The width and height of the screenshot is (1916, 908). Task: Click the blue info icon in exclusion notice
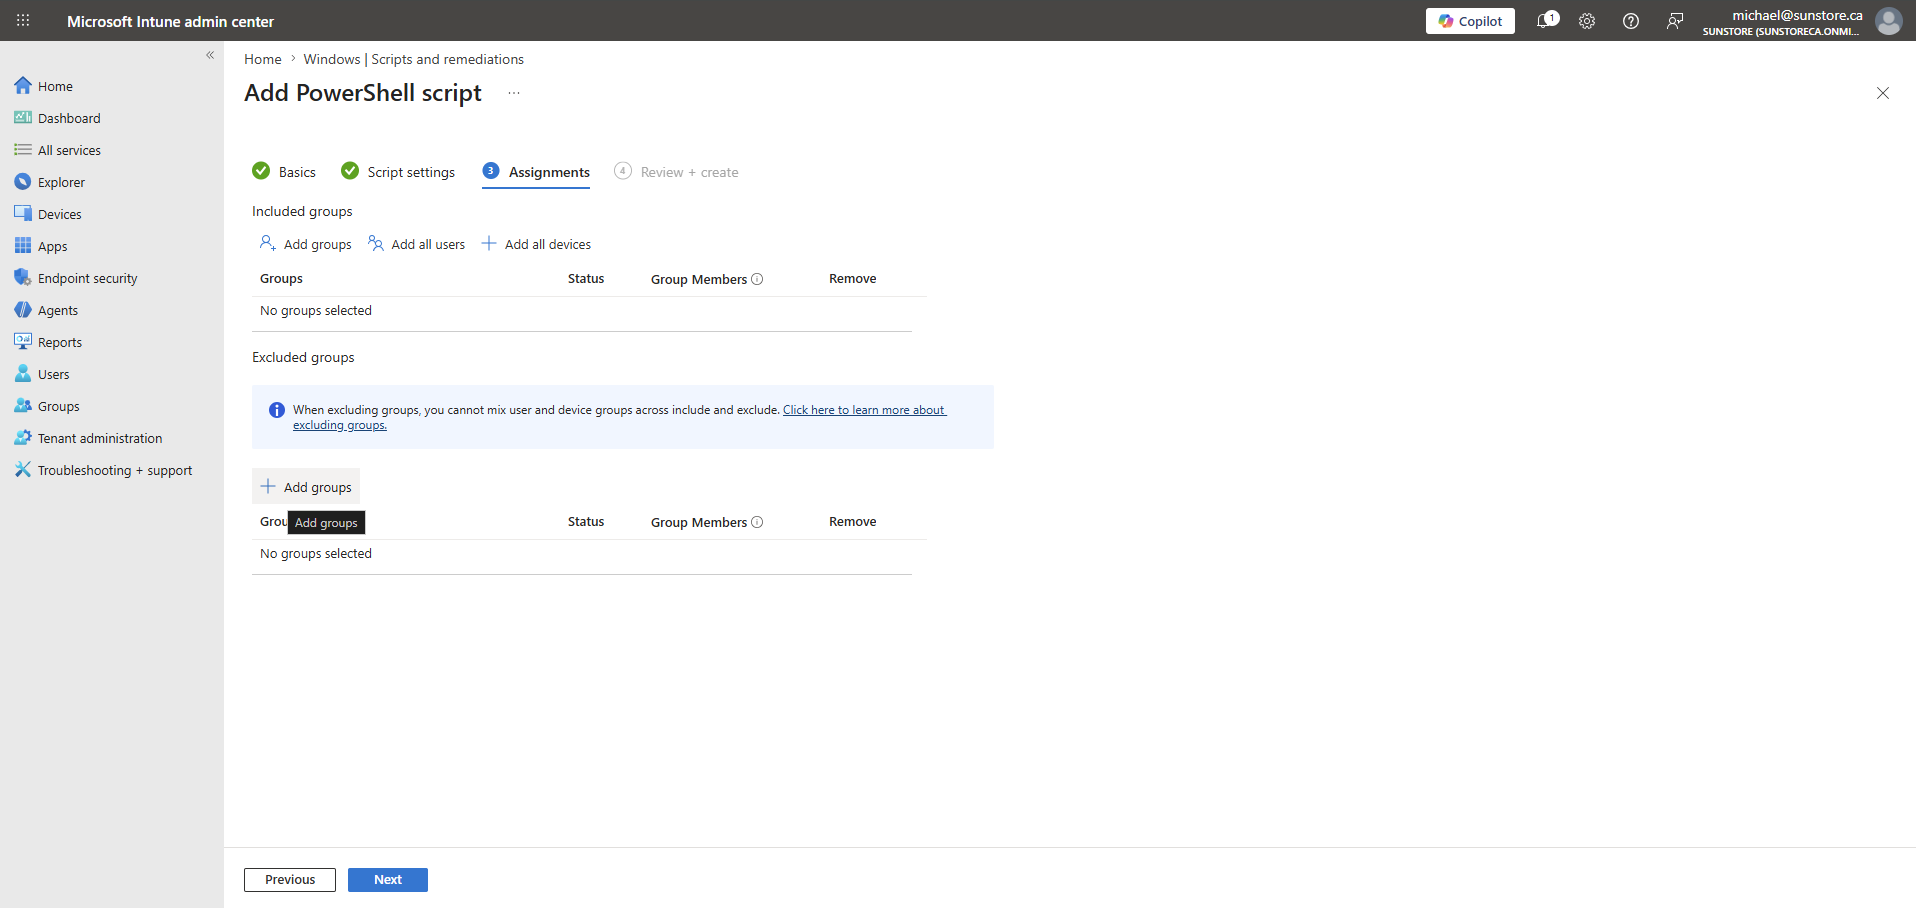click(277, 410)
